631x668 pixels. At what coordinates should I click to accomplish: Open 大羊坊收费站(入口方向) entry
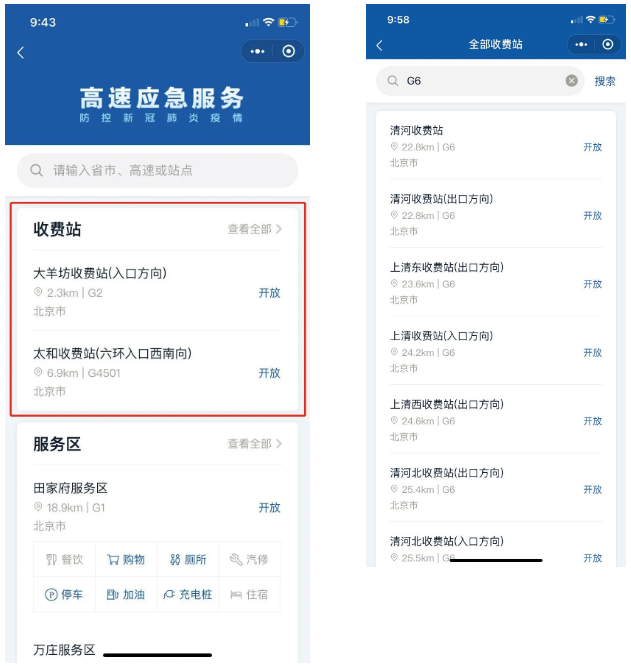pos(157,291)
